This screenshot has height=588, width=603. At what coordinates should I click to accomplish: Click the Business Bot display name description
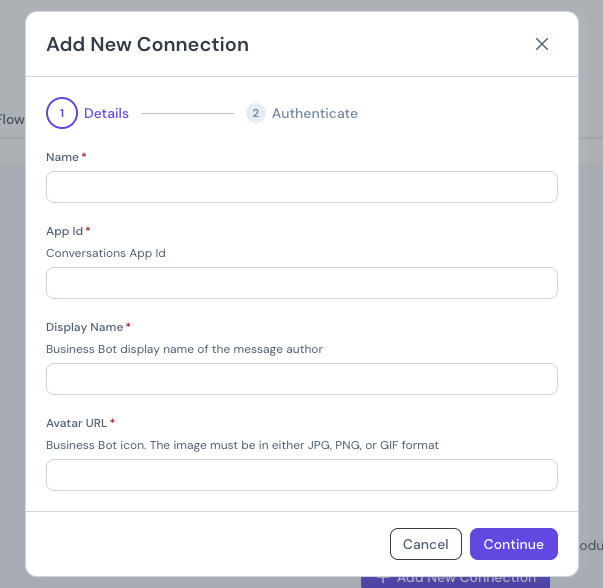click(x=184, y=349)
